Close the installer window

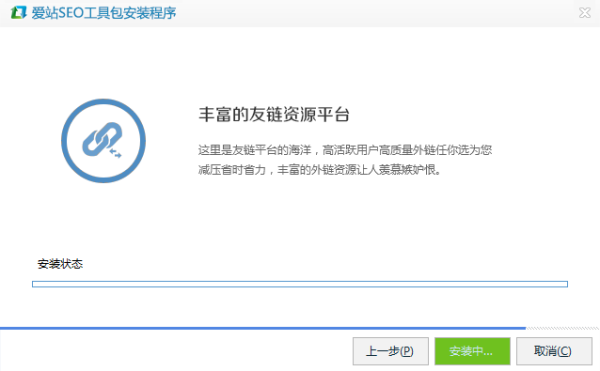pyautogui.click(x=585, y=13)
